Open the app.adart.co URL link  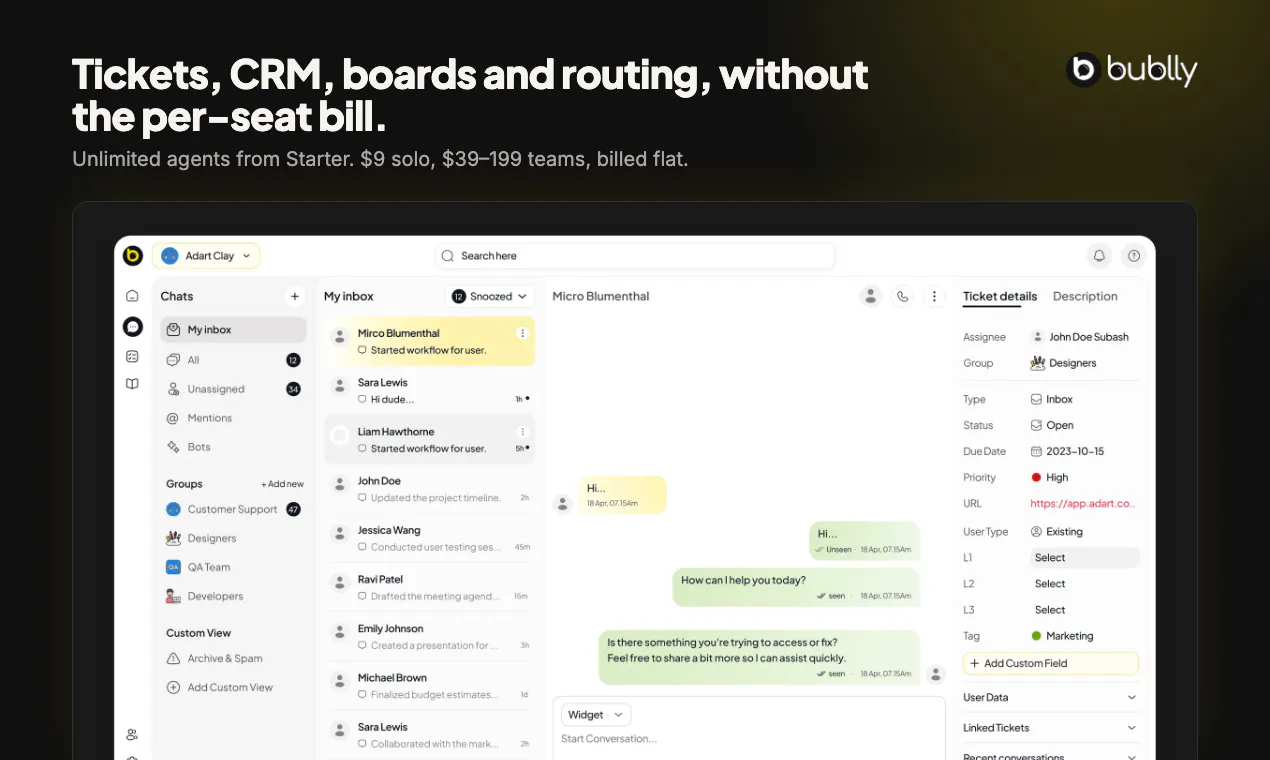(1084, 504)
